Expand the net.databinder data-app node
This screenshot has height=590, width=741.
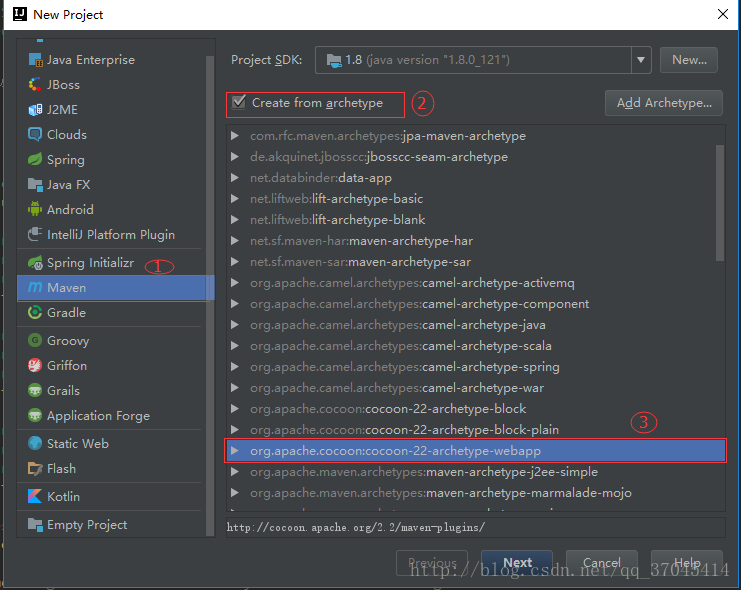tap(234, 178)
